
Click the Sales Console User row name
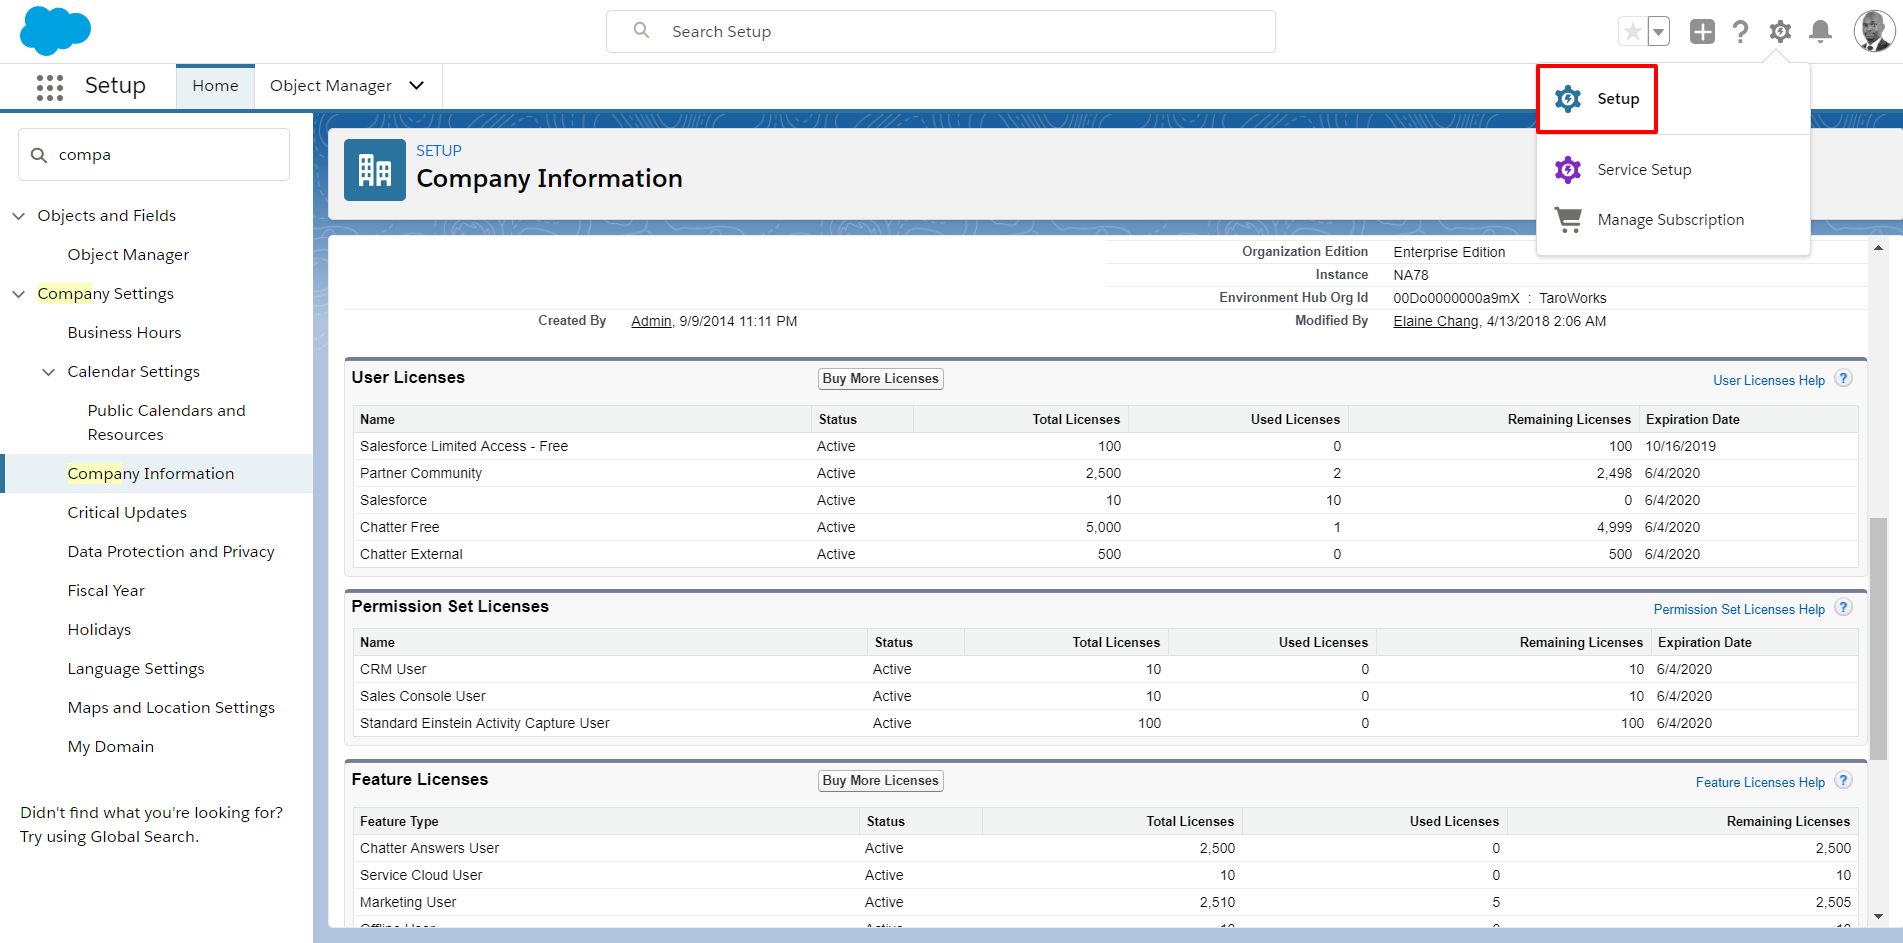(x=423, y=697)
